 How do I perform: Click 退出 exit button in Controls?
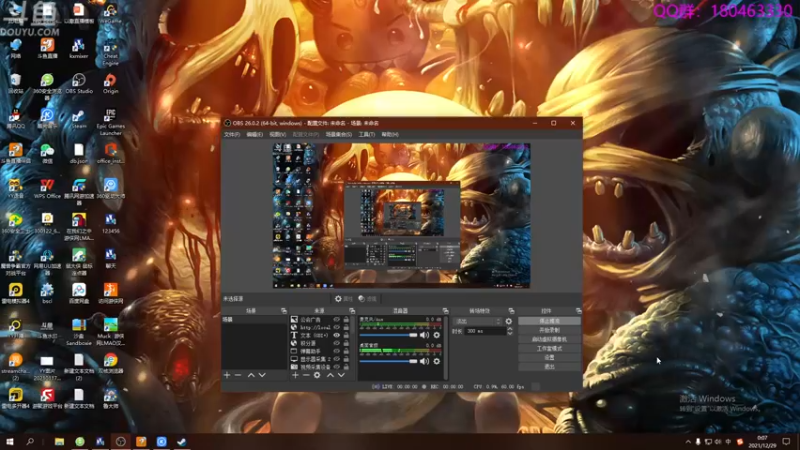549,367
